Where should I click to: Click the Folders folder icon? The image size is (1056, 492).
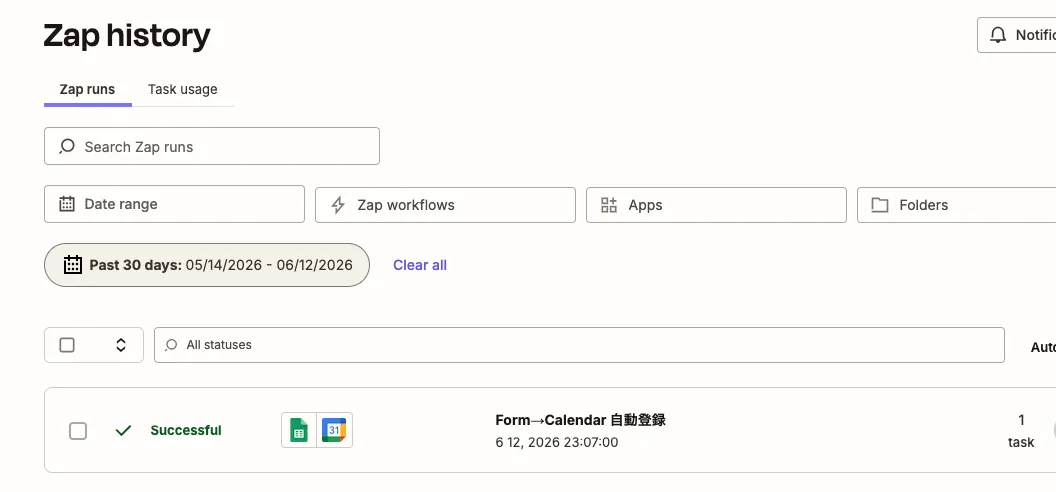(x=880, y=205)
